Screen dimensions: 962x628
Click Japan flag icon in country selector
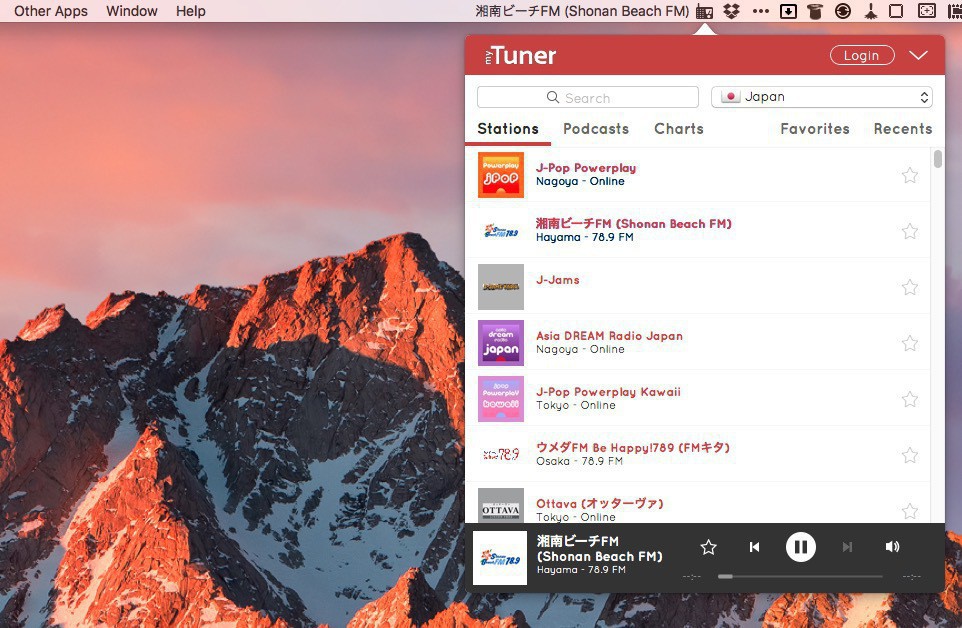730,97
